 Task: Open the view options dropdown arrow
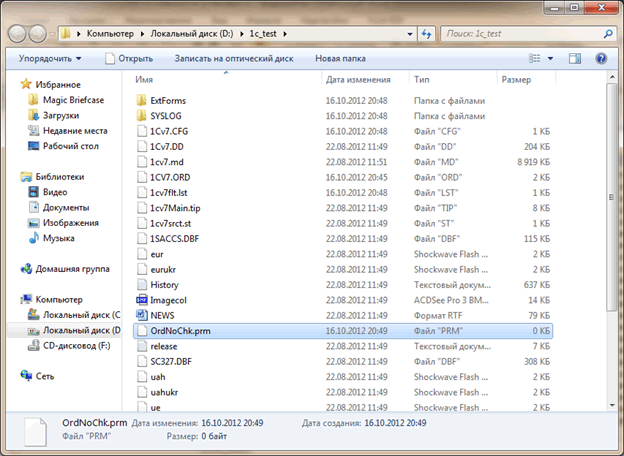pos(550,58)
